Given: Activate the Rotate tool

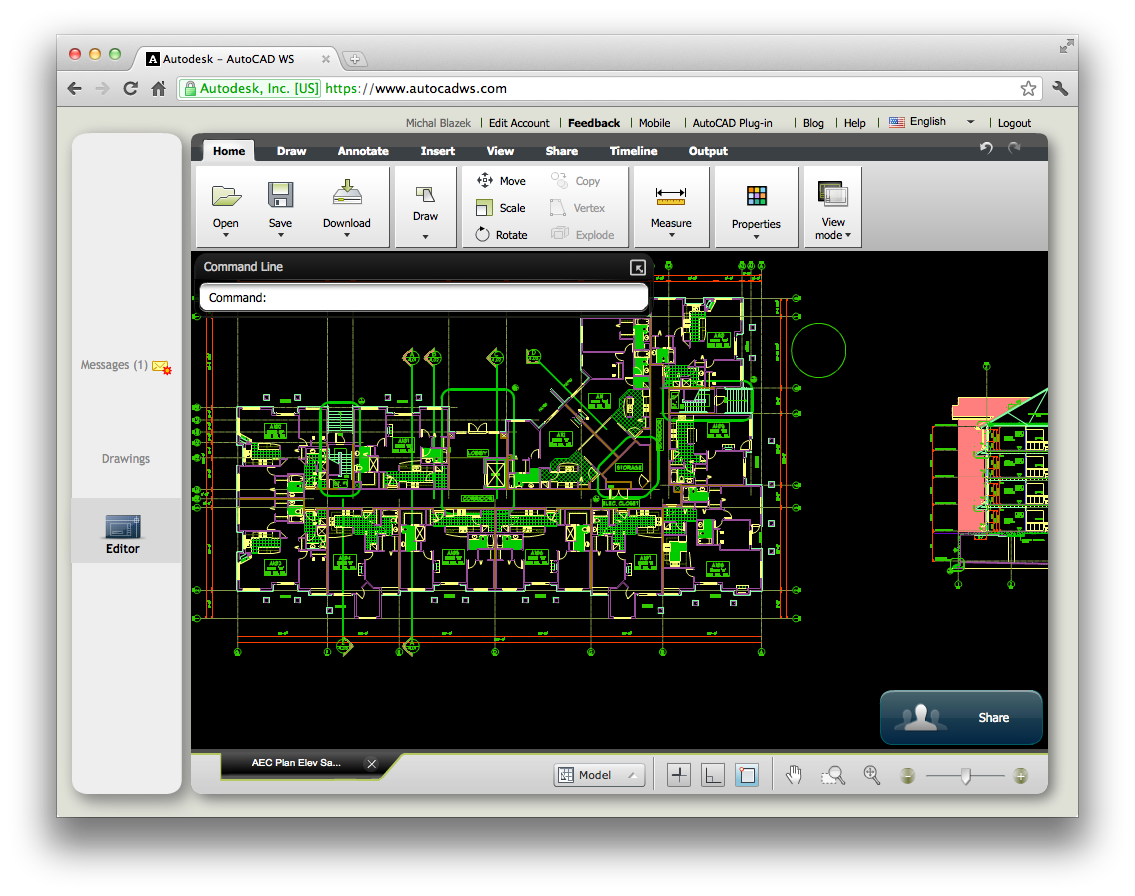Looking at the screenshot, I should [501, 235].
